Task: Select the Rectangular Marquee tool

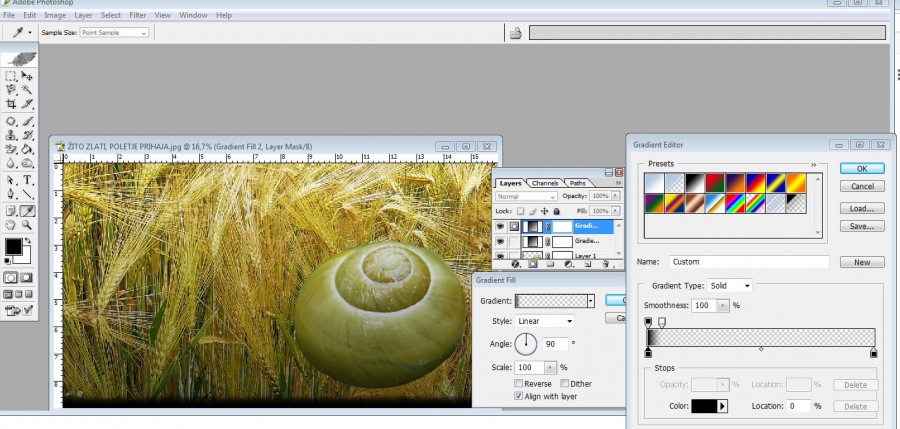Action: 11,76
